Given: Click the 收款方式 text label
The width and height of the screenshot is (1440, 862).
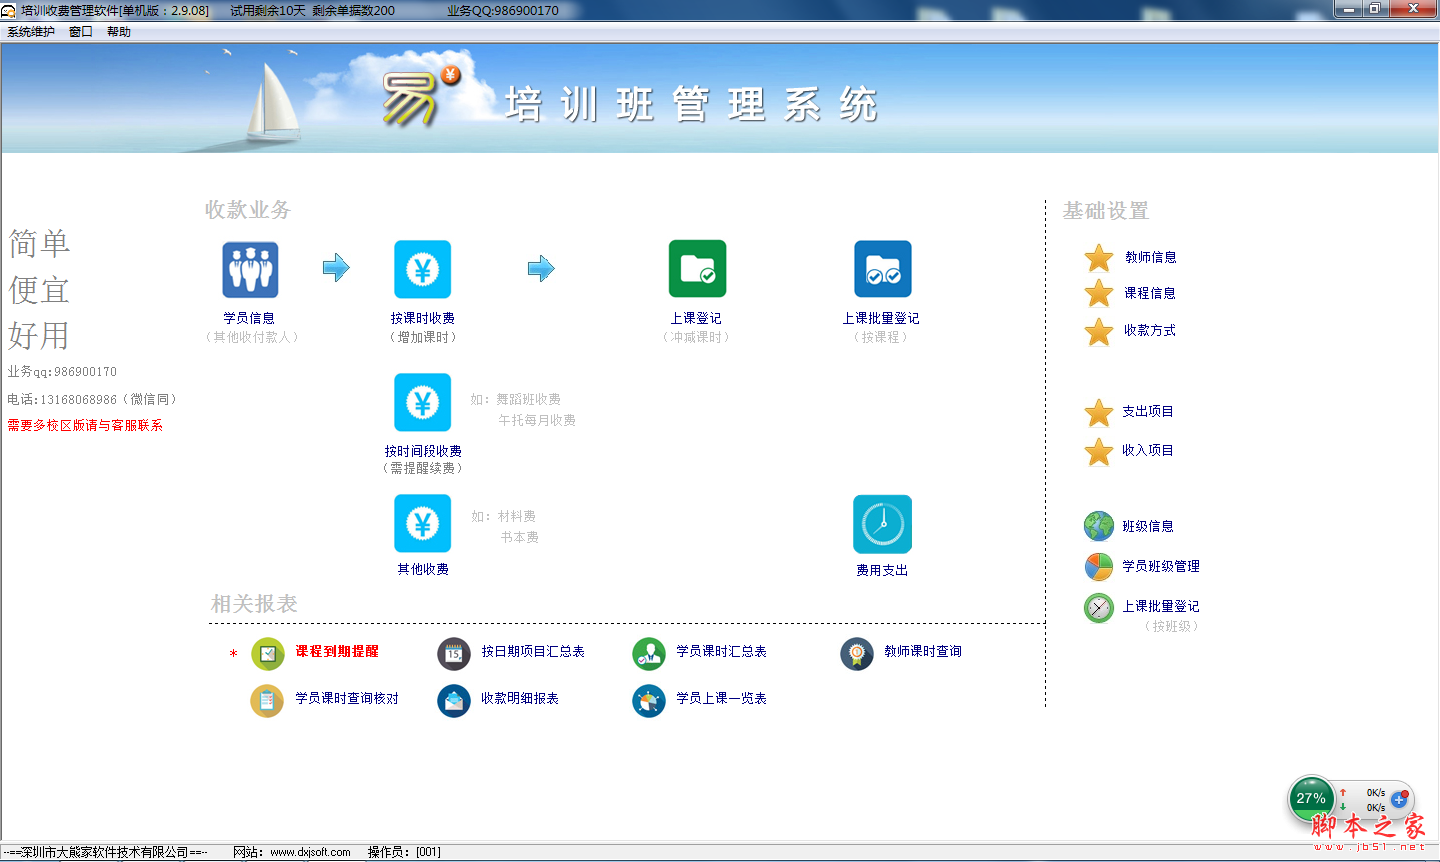Looking at the screenshot, I should tap(1150, 330).
